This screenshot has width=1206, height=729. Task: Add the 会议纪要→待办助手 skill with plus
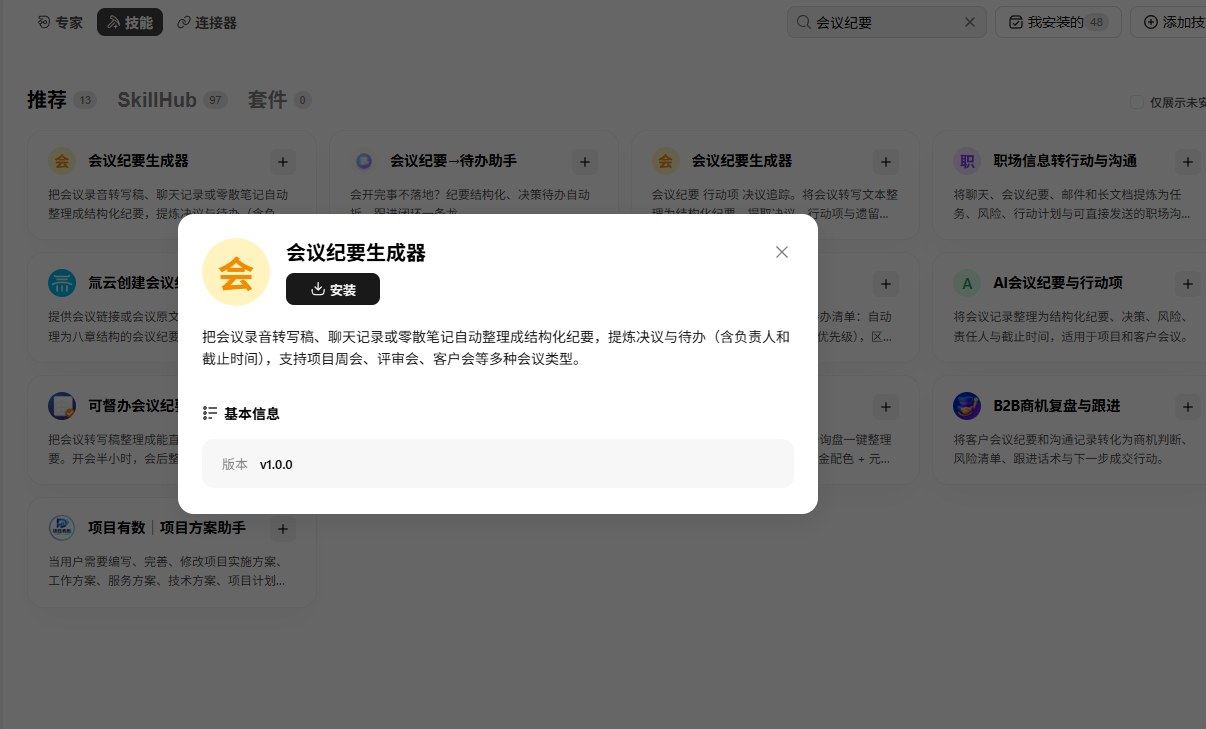tap(585, 161)
